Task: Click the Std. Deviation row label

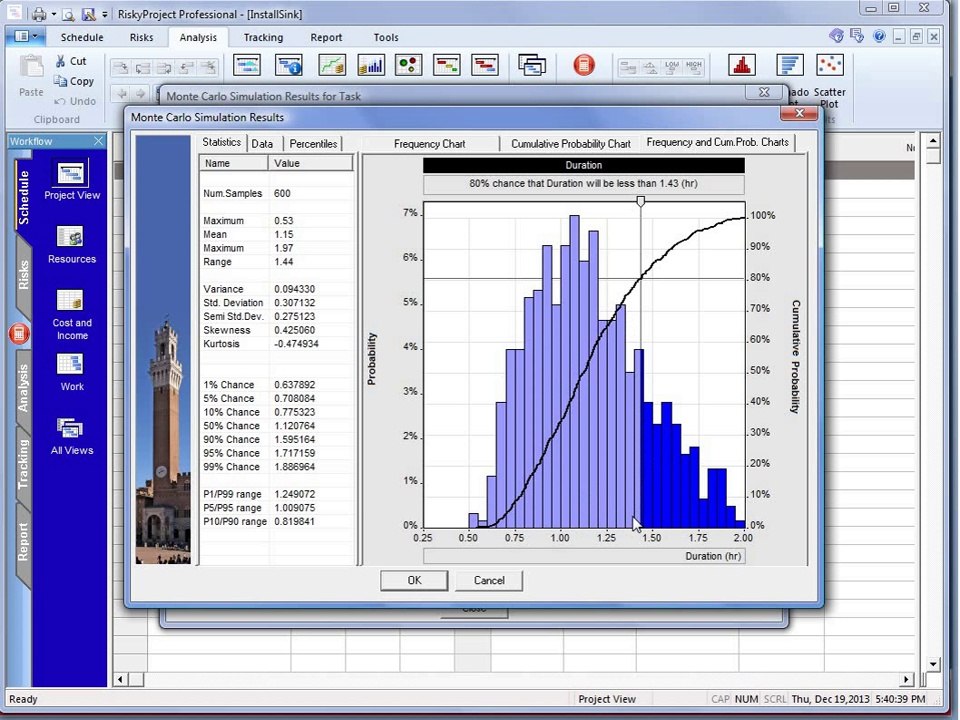Action: coord(233,302)
